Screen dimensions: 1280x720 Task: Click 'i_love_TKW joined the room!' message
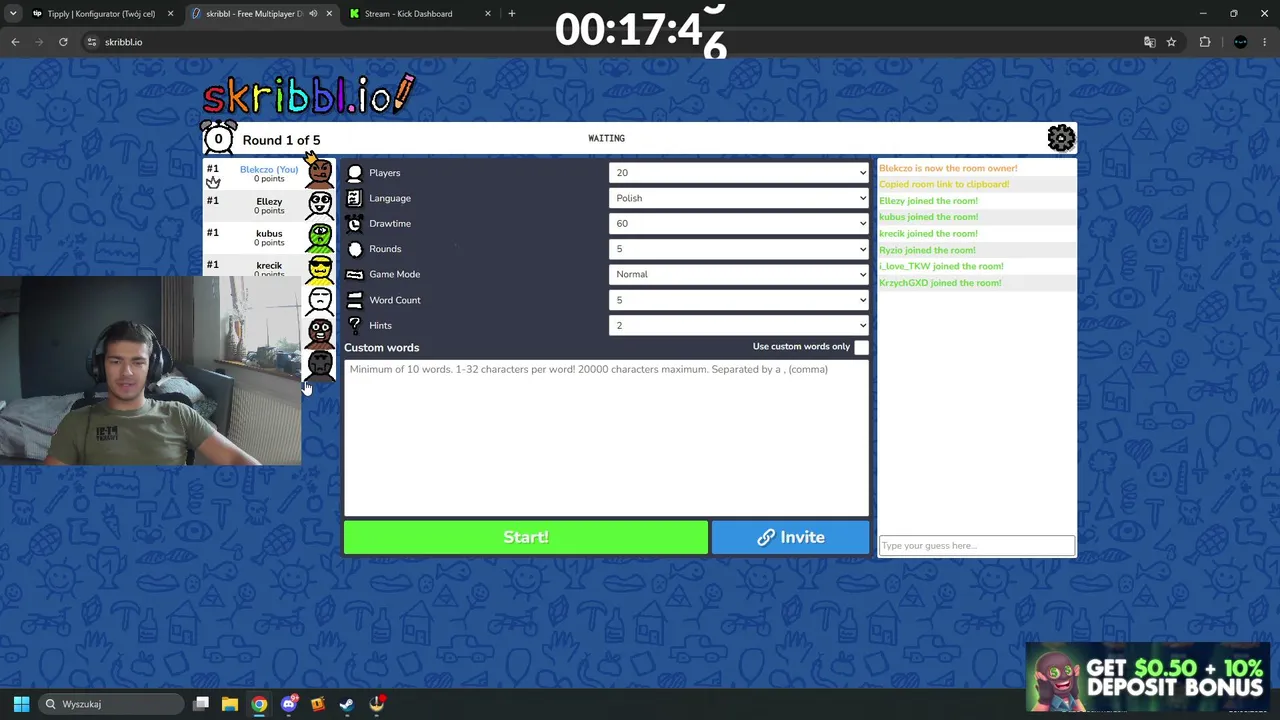point(941,267)
